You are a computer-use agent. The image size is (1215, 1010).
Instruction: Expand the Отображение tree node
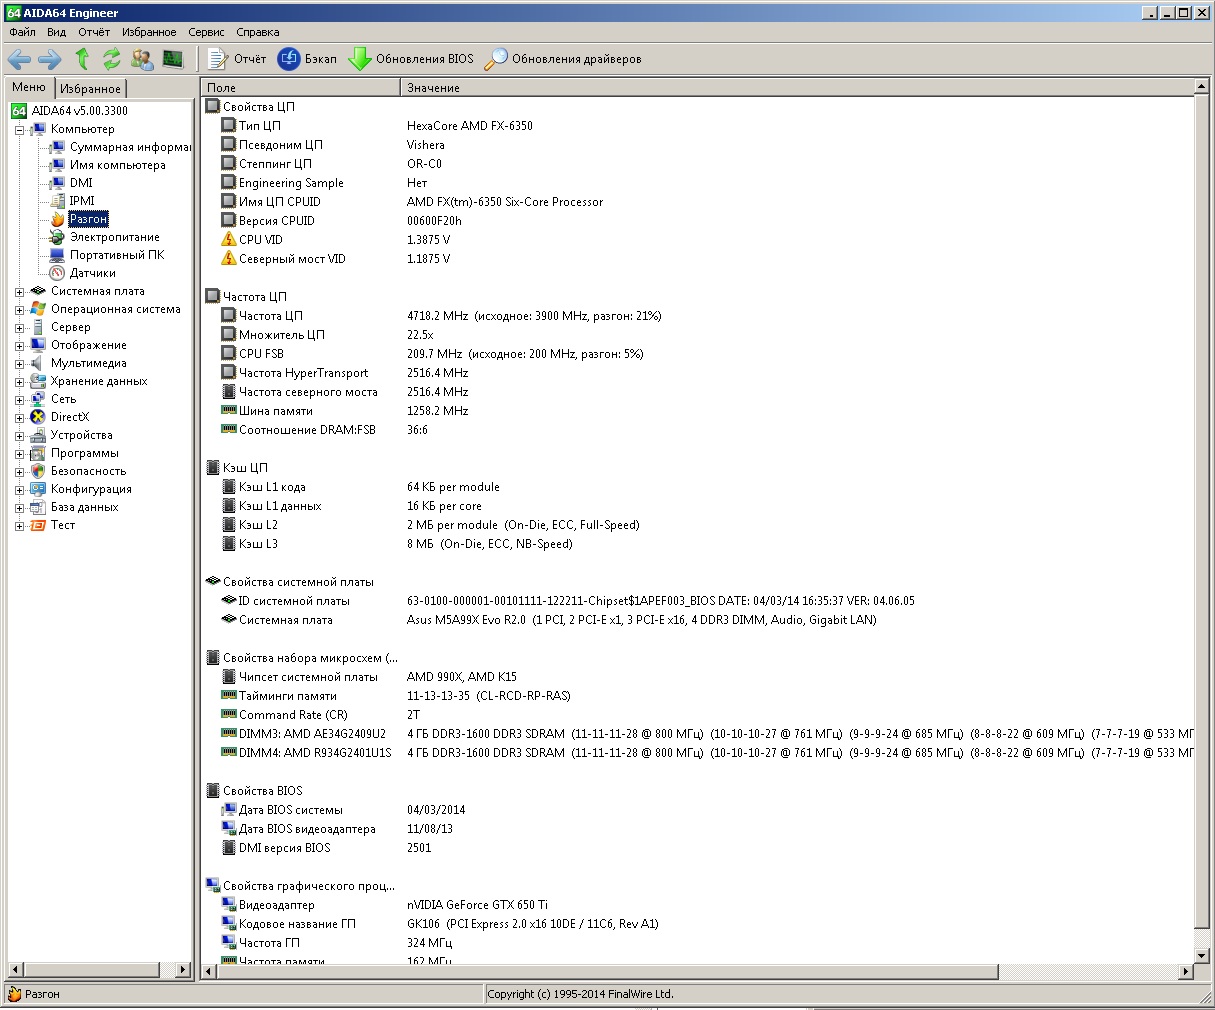pos(19,345)
